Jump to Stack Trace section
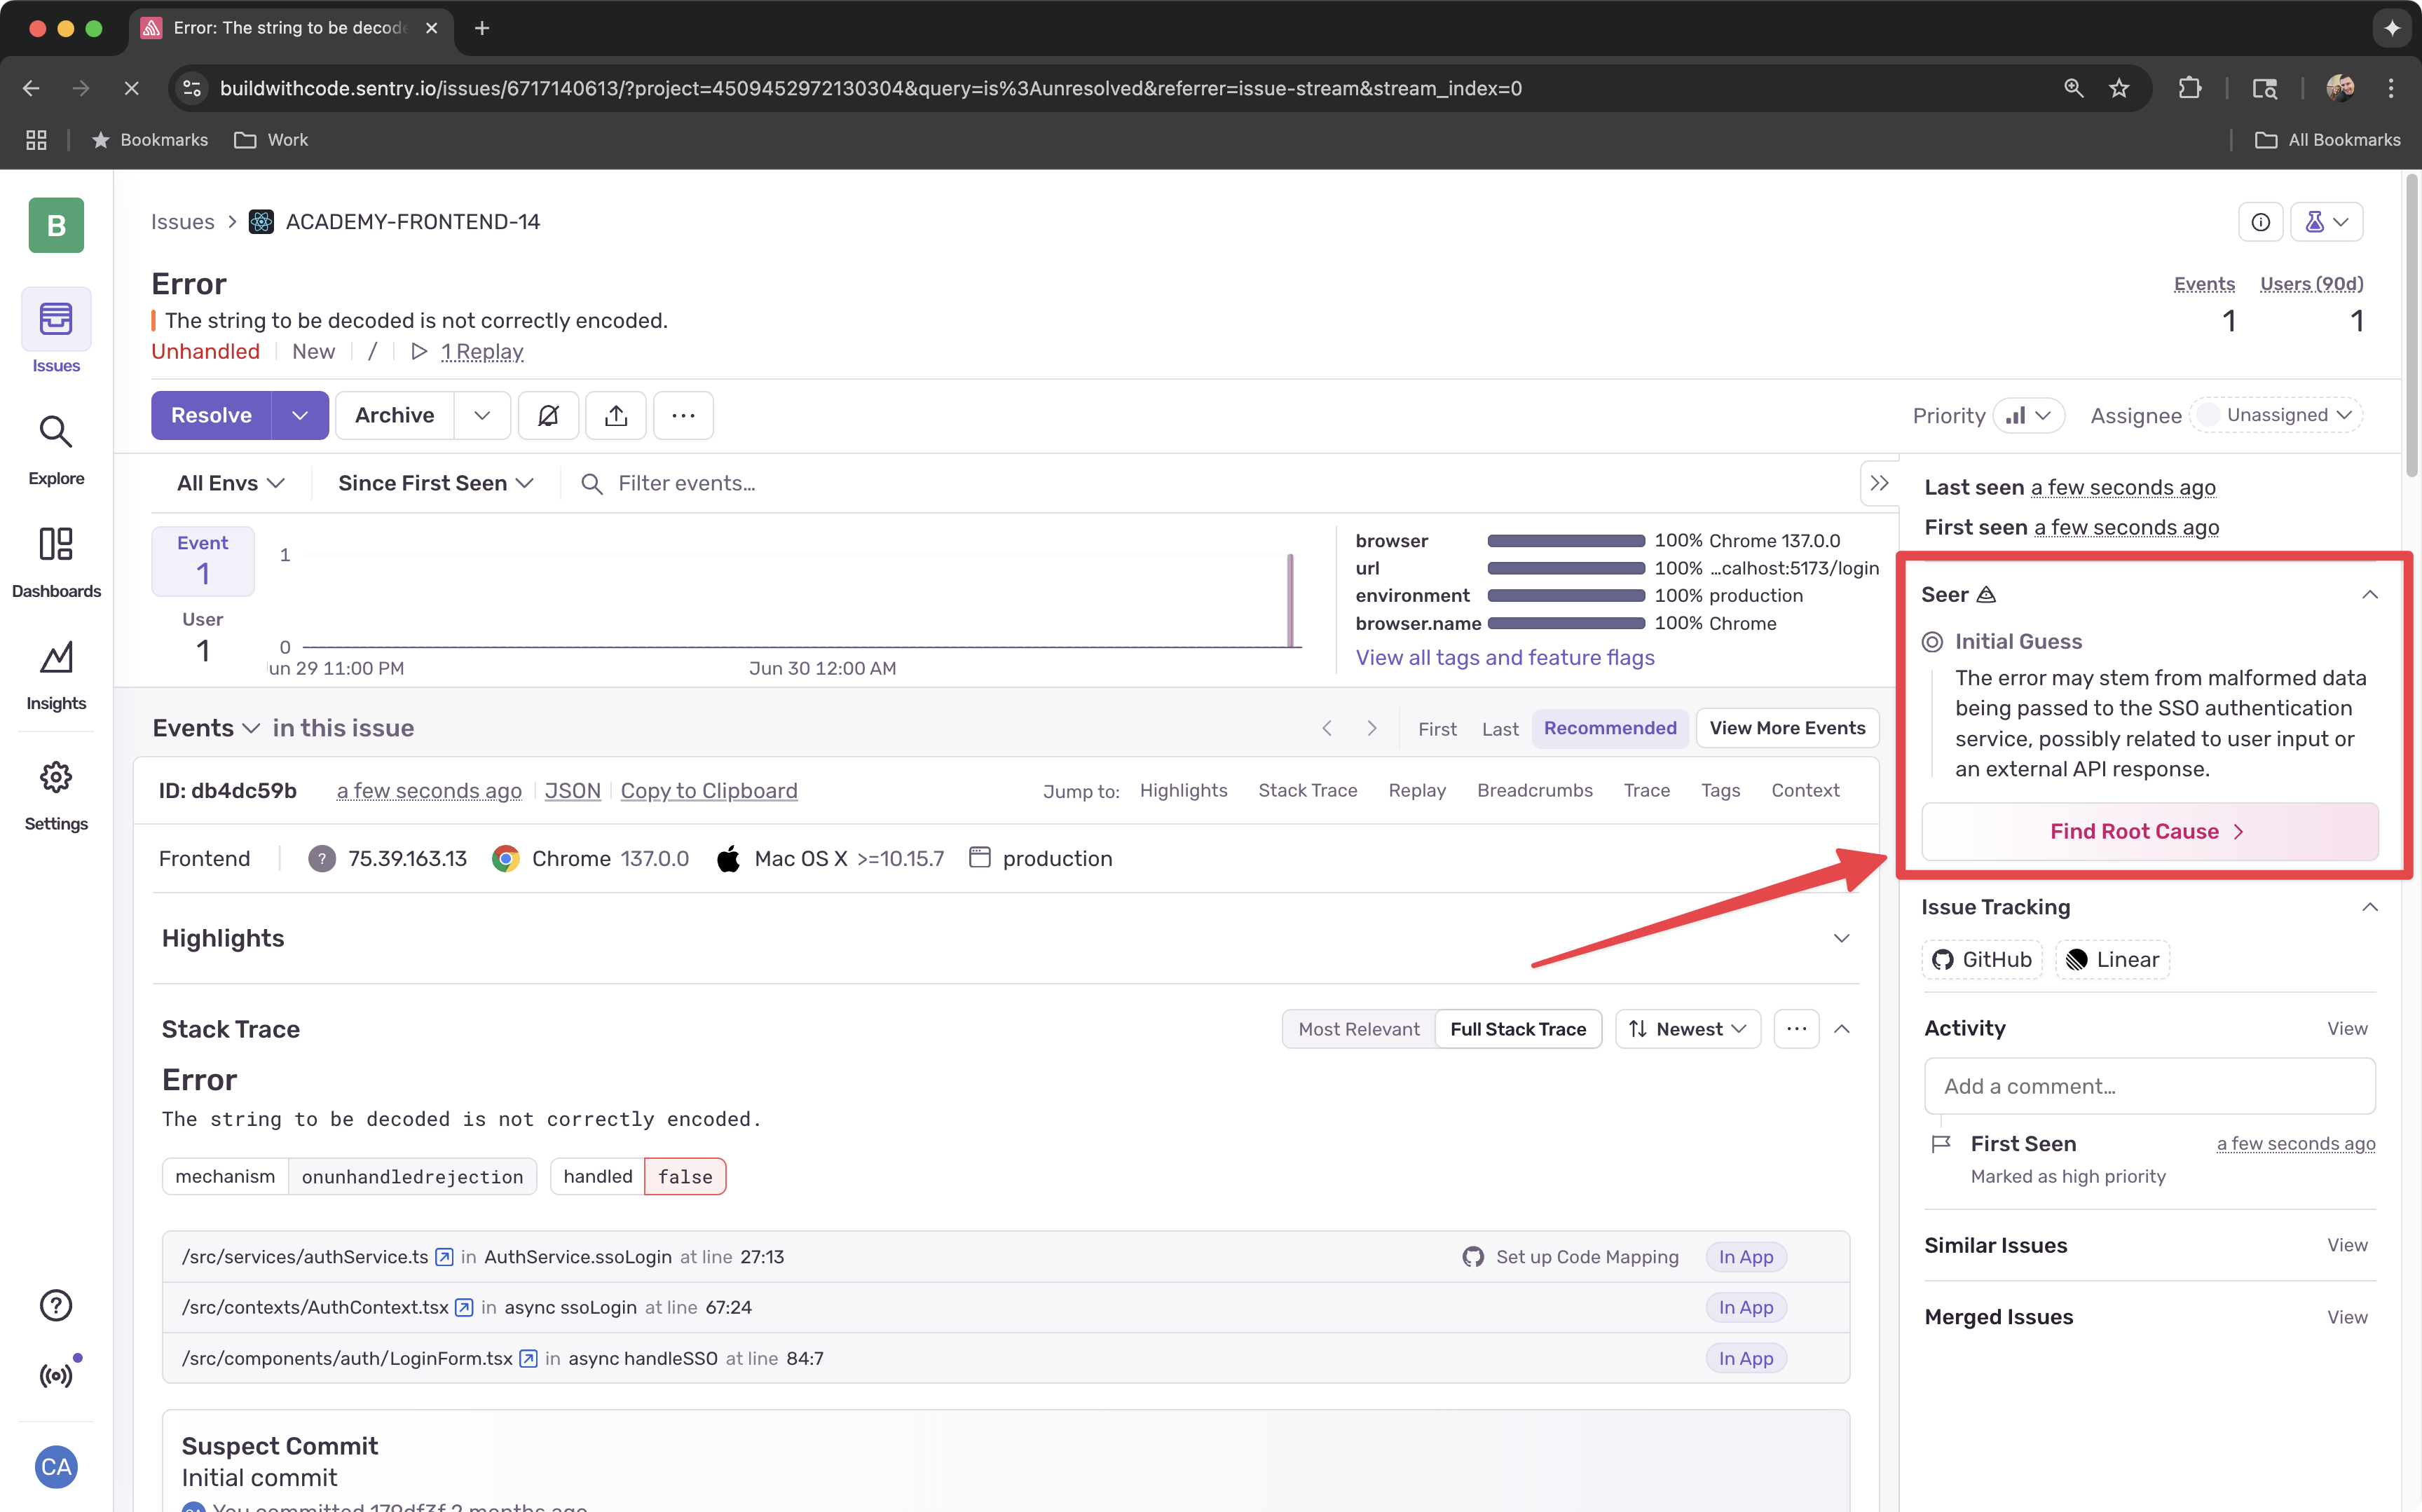Image resolution: width=2422 pixels, height=1512 pixels. click(x=1307, y=790)
